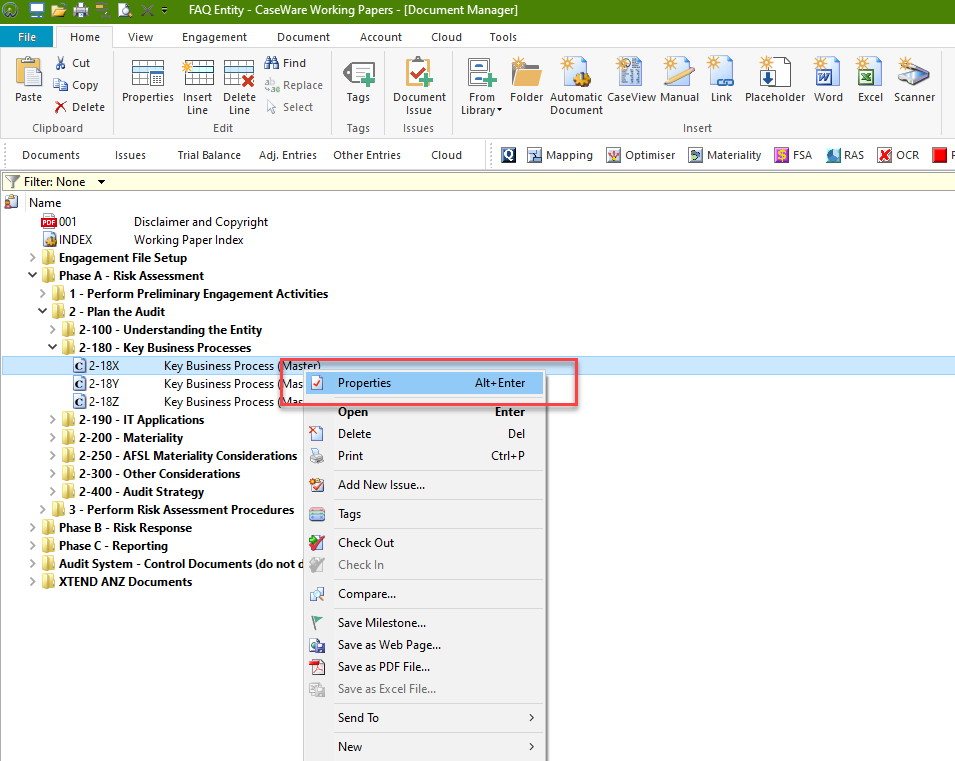Open Find from the Edit group
Viewport: 955px width, 761px height.
click(285, 63)
